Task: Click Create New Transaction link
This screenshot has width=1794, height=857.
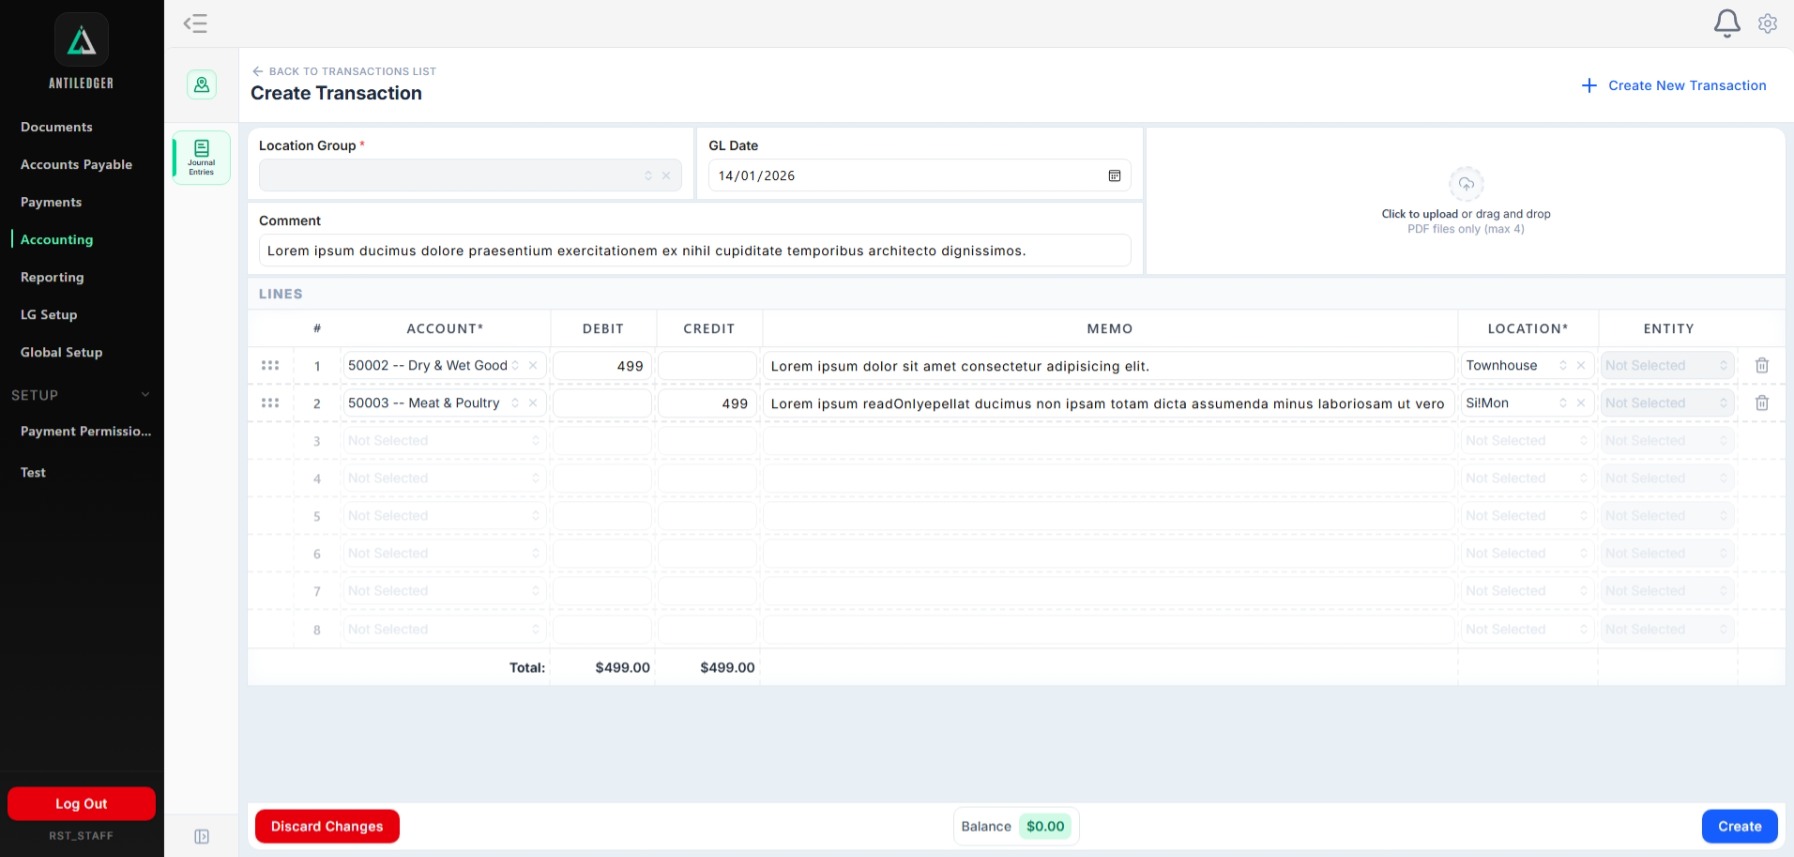Action: [1686, 86]
